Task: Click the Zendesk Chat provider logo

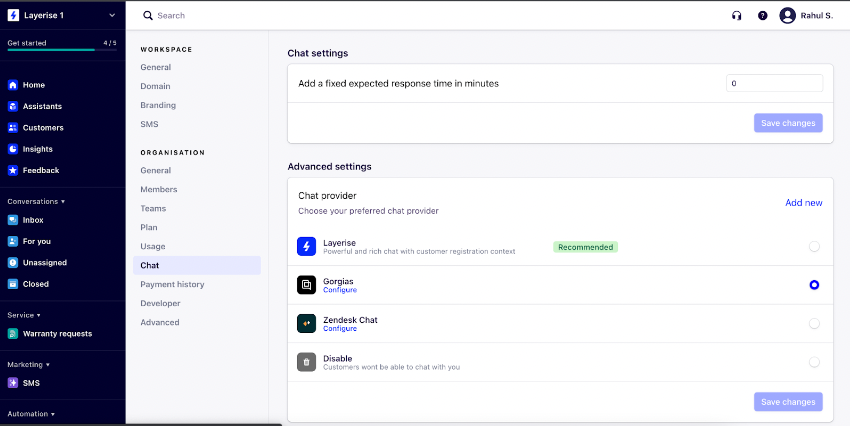Action: (x=306, y=323)
